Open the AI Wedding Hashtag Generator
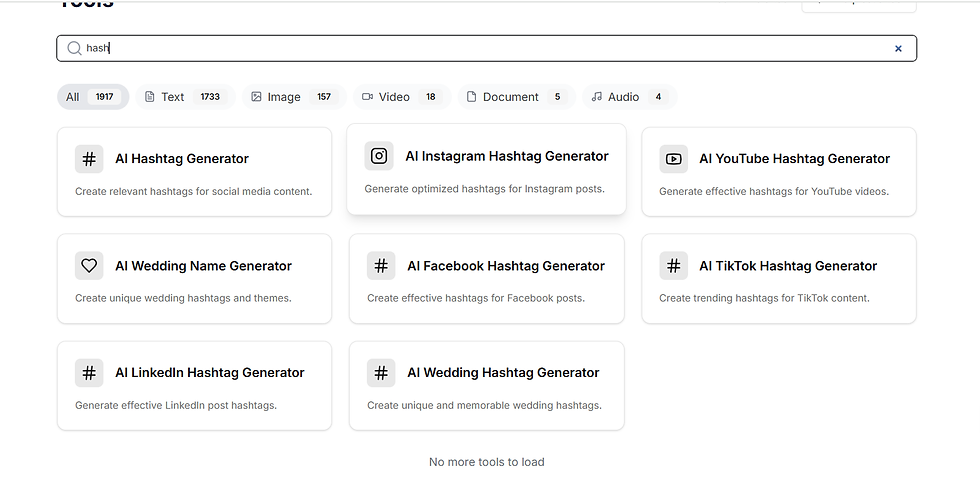Image resolution: width=980 pixels, height=504 pixels. click(486, 386)
